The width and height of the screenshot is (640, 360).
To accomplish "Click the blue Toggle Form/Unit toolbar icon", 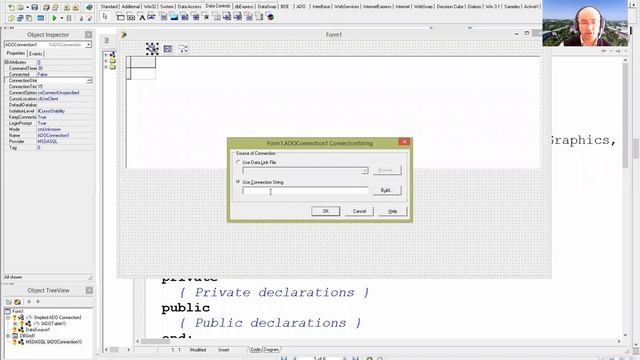I will click(x=40, y=18).
